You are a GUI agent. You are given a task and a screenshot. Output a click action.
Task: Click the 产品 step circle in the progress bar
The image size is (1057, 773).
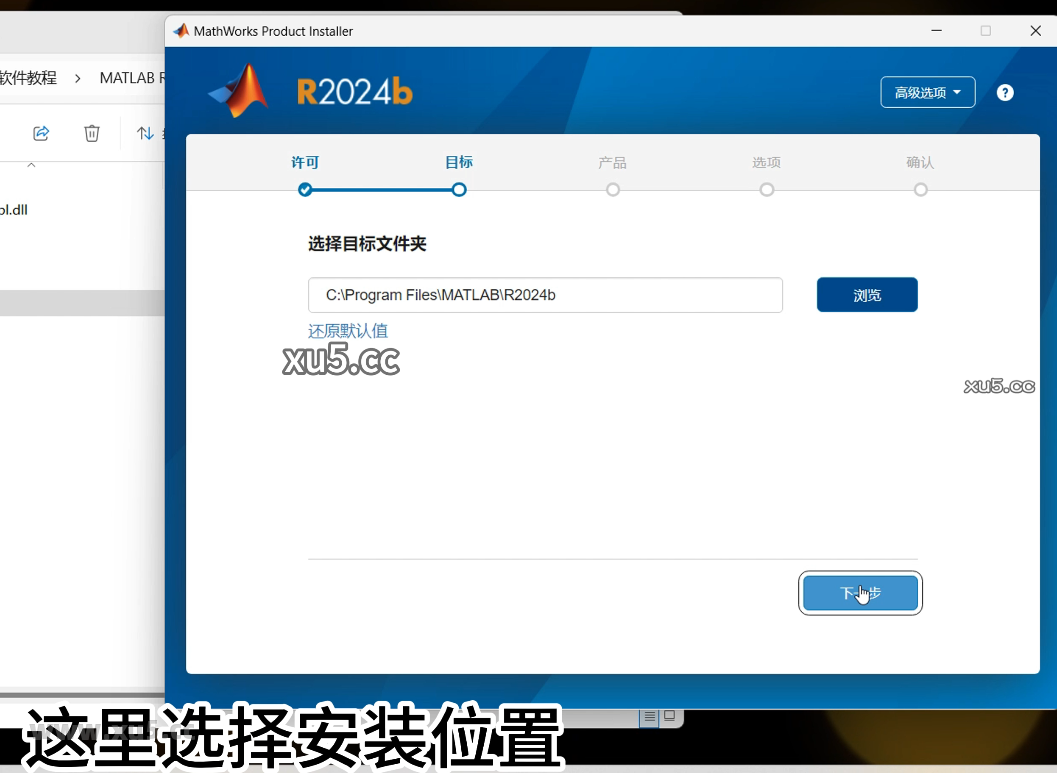[612, 189]
